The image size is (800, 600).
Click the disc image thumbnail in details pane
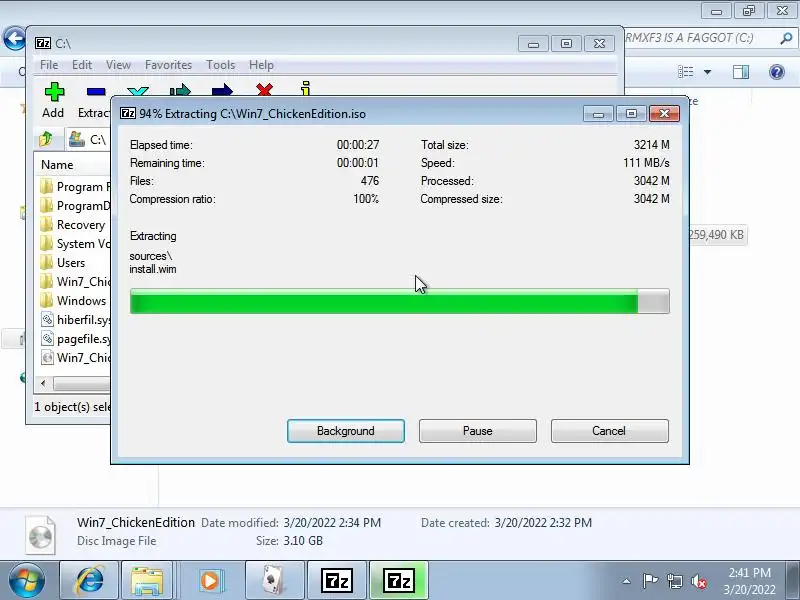[x=40, y=535]
